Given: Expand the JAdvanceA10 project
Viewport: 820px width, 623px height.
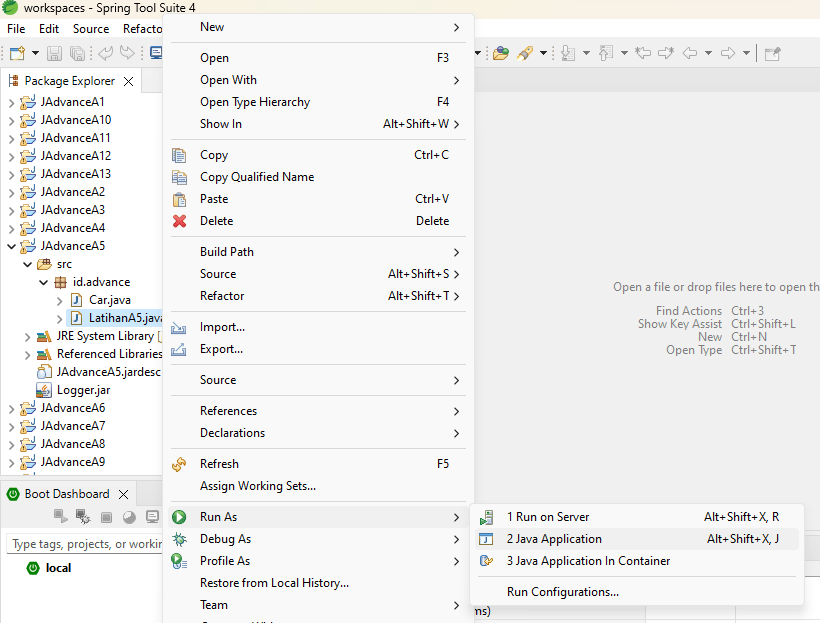Looking at the screenshot, I should pyautogui.click(x=12, y=121).
